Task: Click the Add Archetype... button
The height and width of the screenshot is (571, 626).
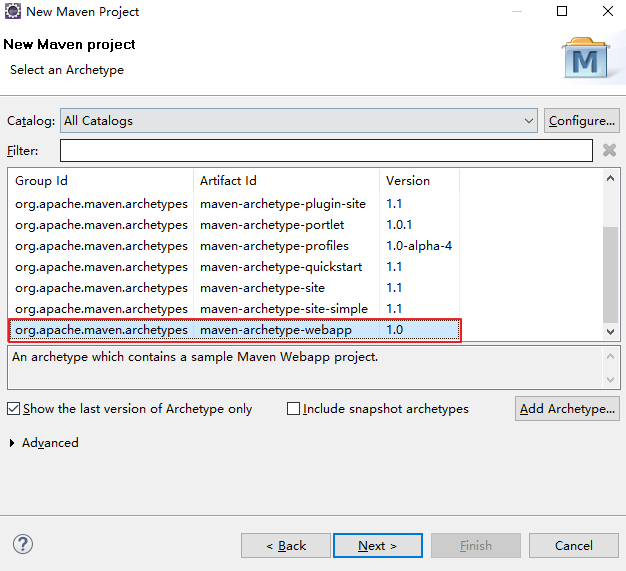Action: 567,408
